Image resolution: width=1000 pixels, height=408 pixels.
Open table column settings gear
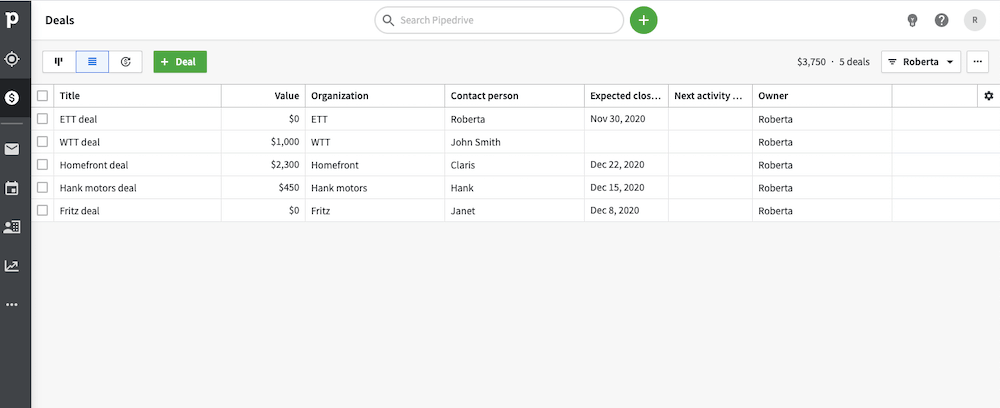(x=989, y=96)
